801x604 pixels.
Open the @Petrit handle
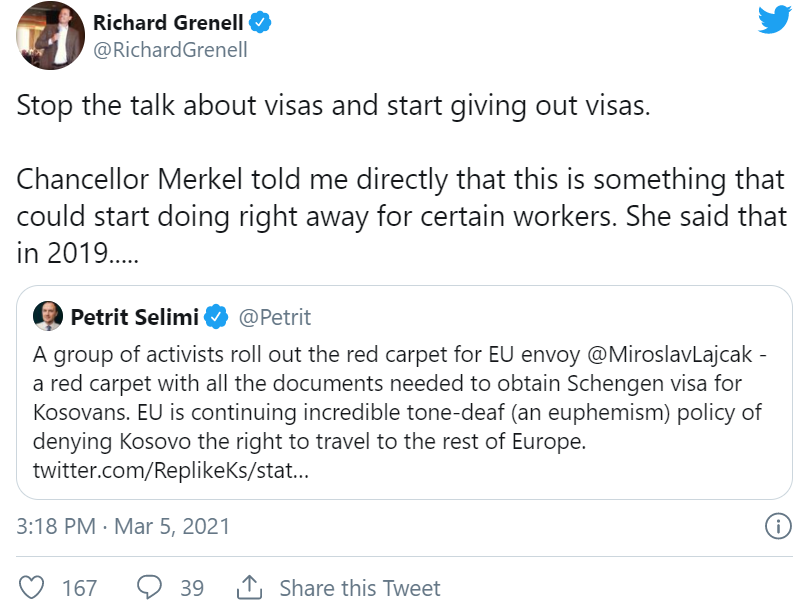(274, 318)
